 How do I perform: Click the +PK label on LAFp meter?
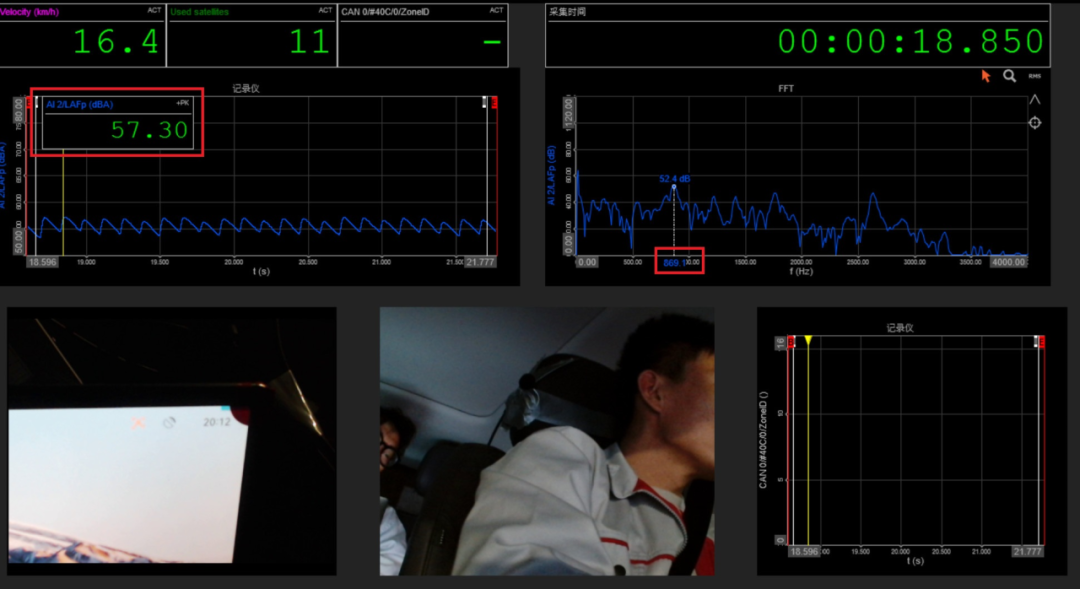183,103
